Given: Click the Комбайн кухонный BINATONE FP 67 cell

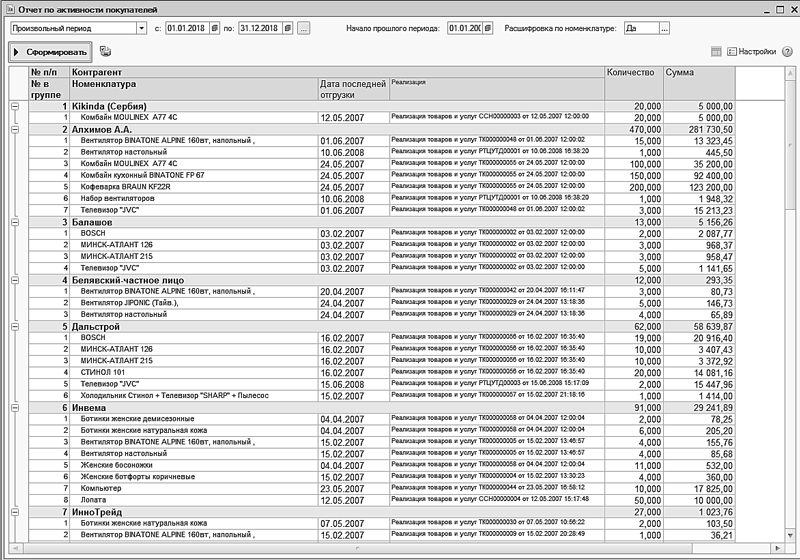Looking at the screenshot, I should [x=194, y=175].
